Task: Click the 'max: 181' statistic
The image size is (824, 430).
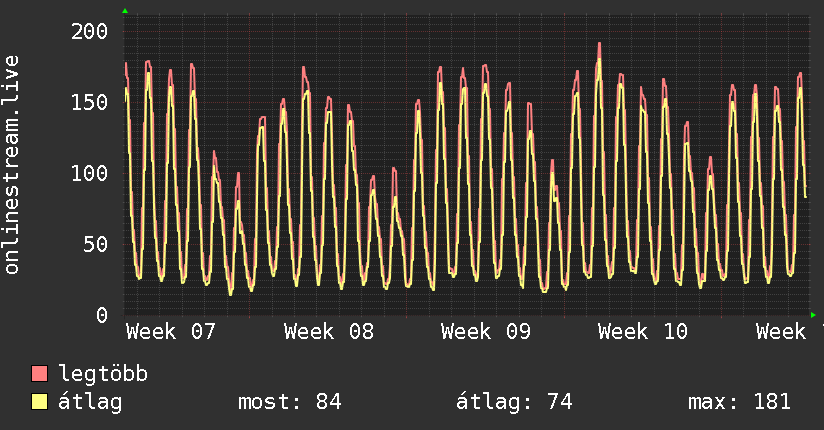Action: point(739,402)
